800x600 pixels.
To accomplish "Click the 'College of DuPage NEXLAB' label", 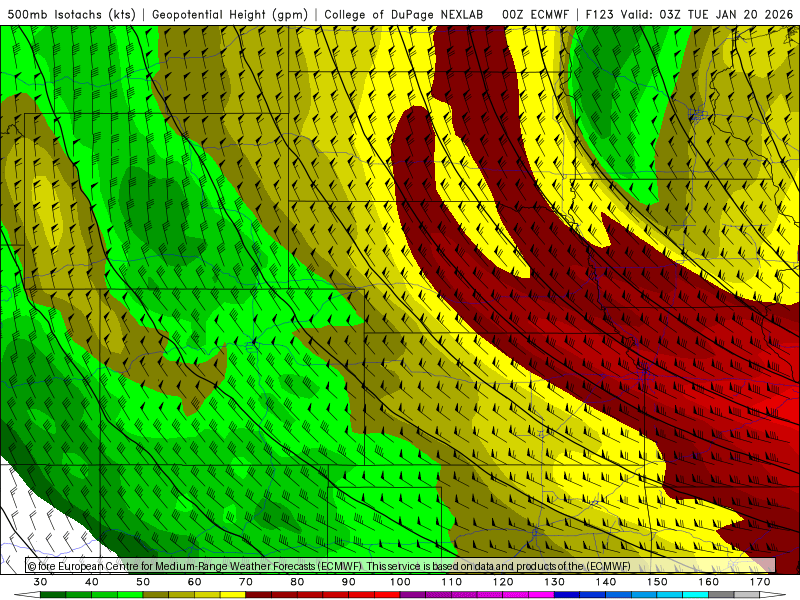I will [x=403, y=14].
